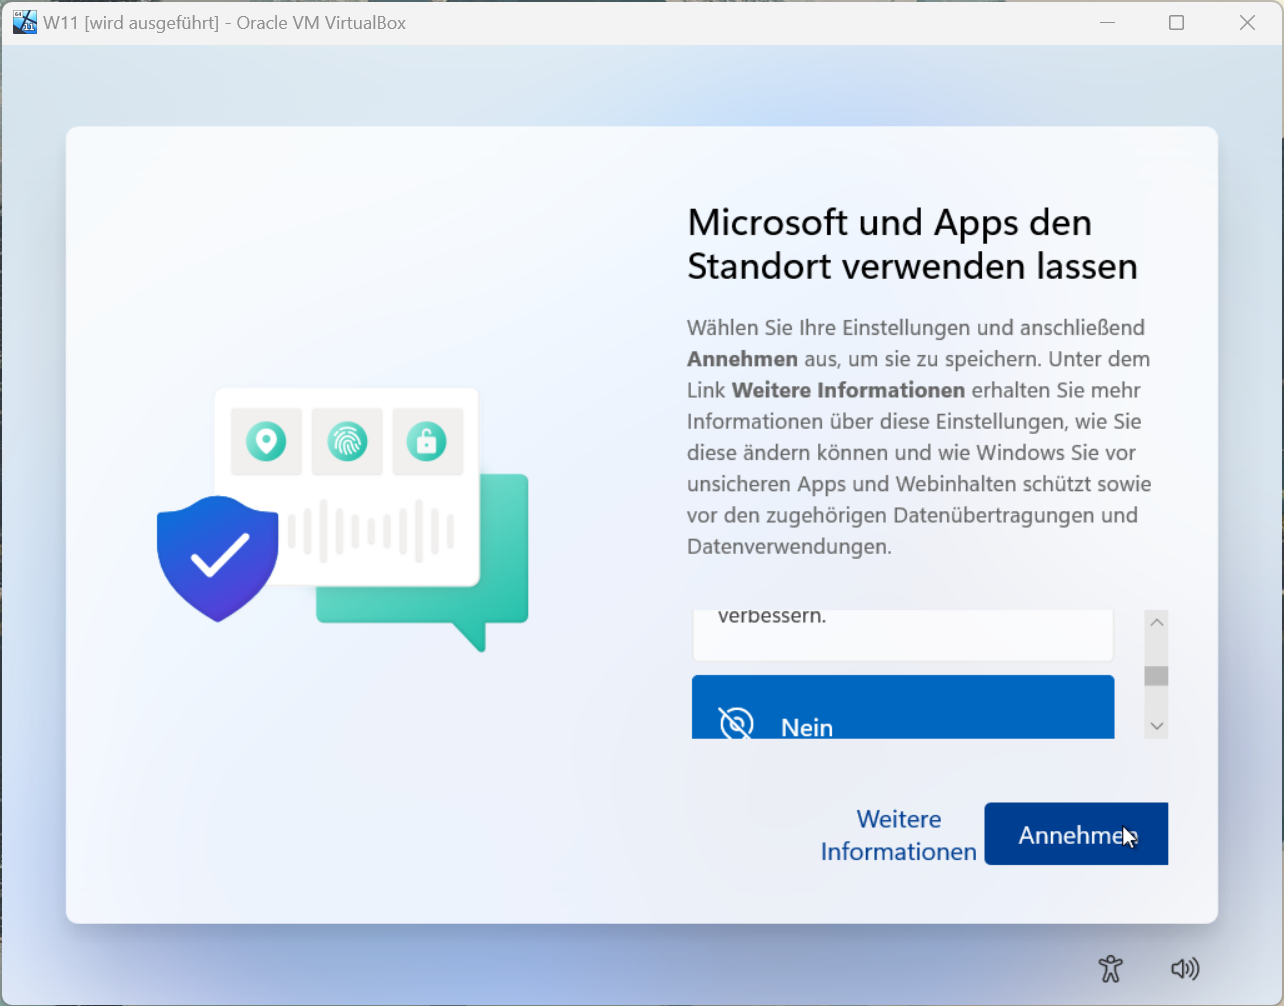Select the Nein location option
This screenshot has height=1006, width=1284.
coord(903,707)
